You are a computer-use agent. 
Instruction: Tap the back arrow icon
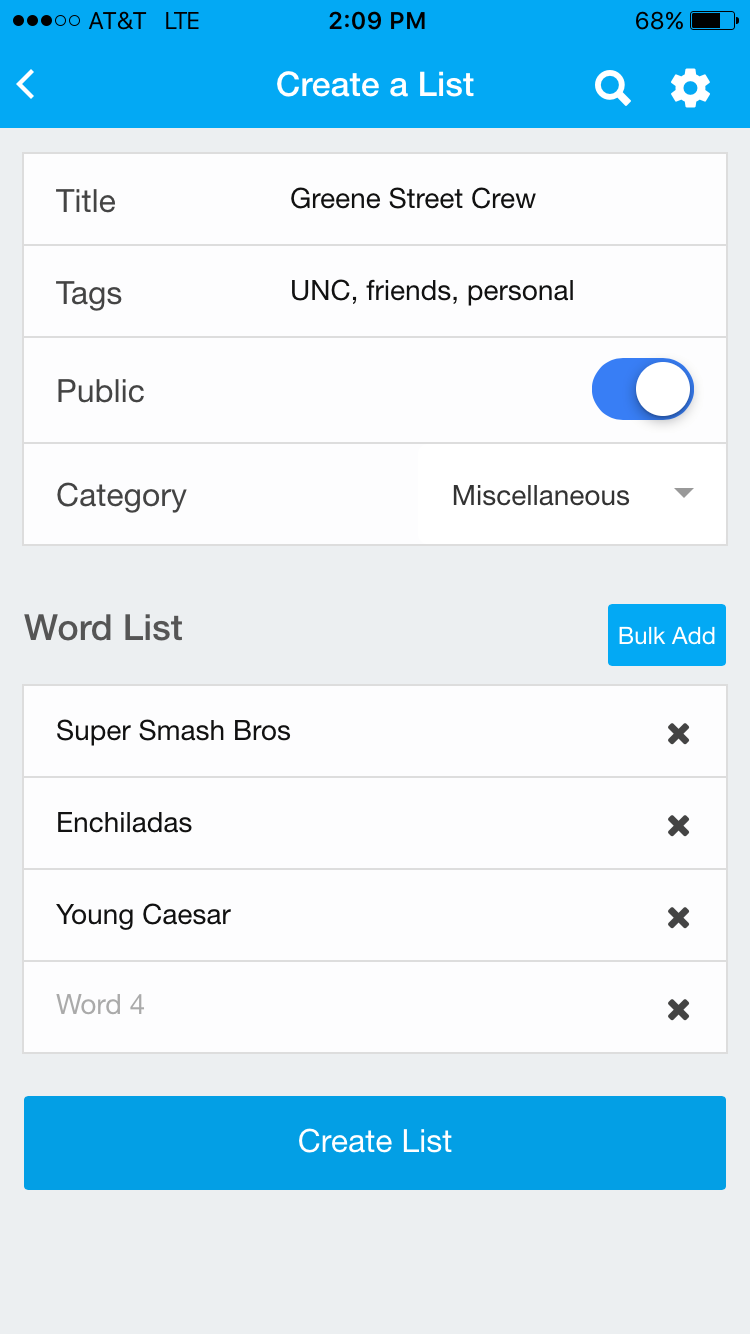pyautogui.click(x=27, y=85)
